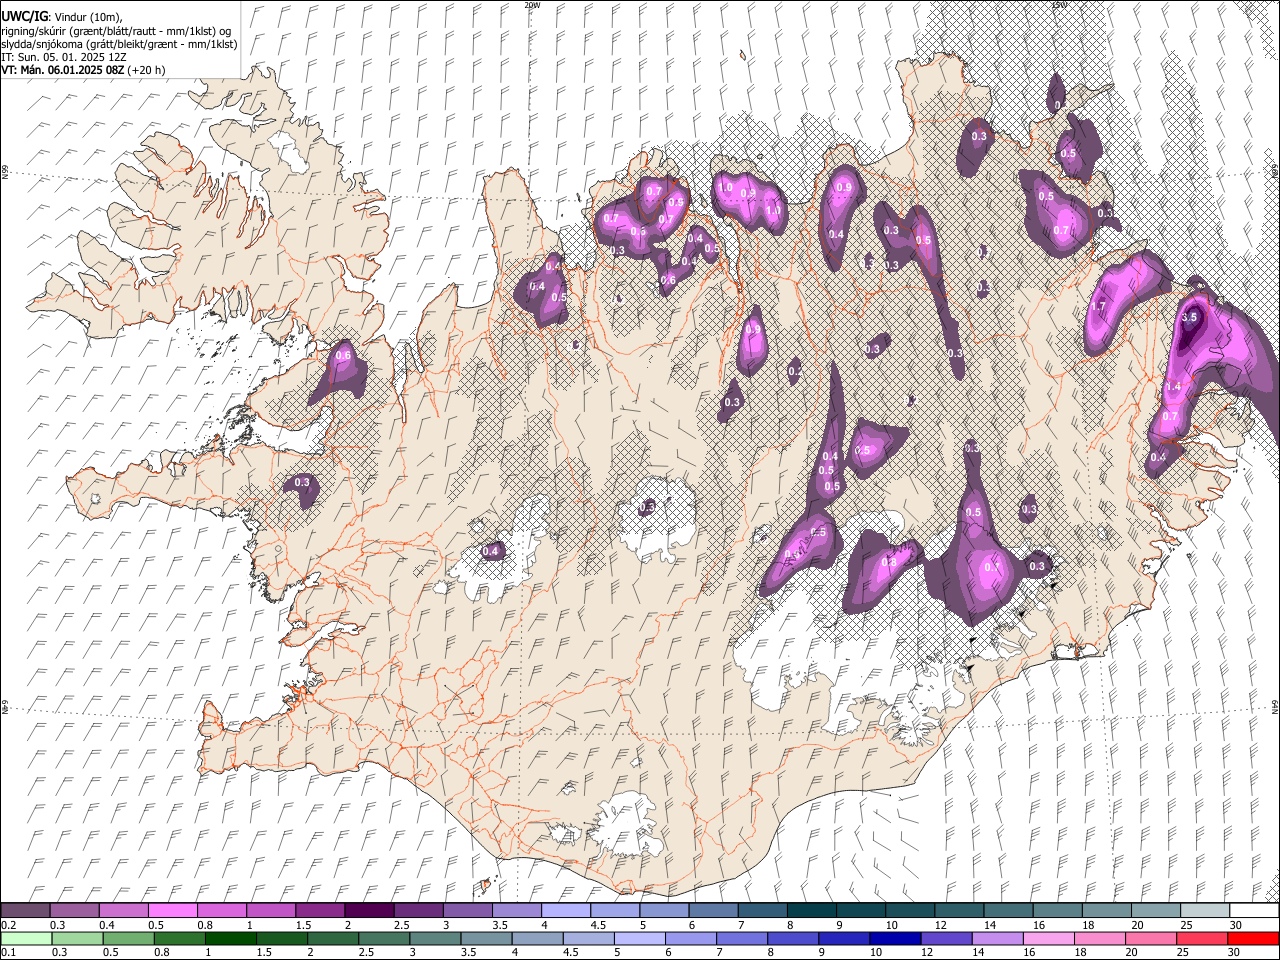
Task: Select the 1.4 precipitation value on the map
Action: [1174, 387]
